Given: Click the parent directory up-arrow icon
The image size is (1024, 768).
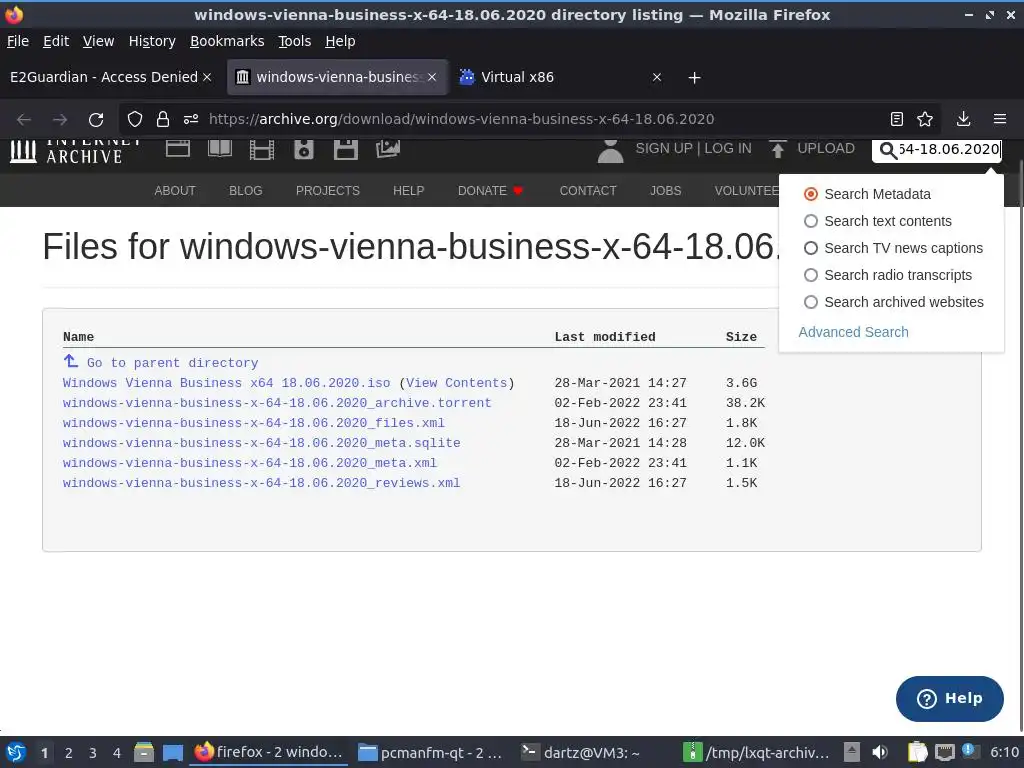Looking at the screenshot, I should coord(71,360).
